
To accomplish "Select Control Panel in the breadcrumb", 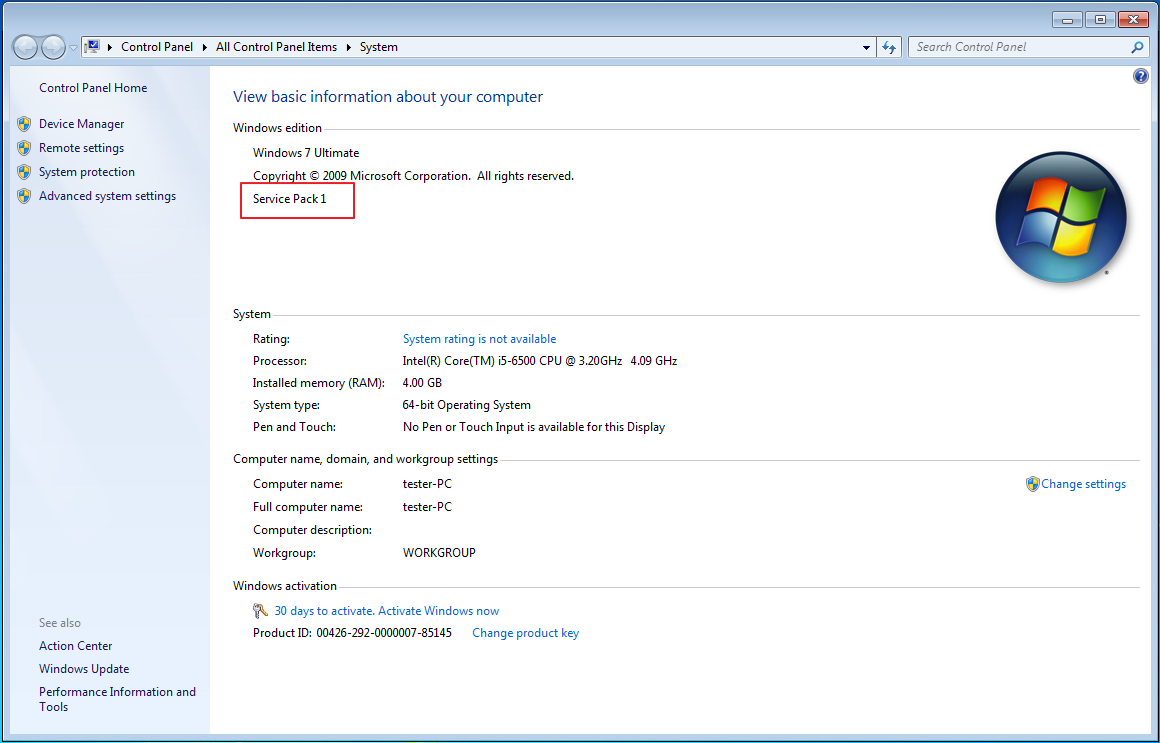I will tap(157, 47).
